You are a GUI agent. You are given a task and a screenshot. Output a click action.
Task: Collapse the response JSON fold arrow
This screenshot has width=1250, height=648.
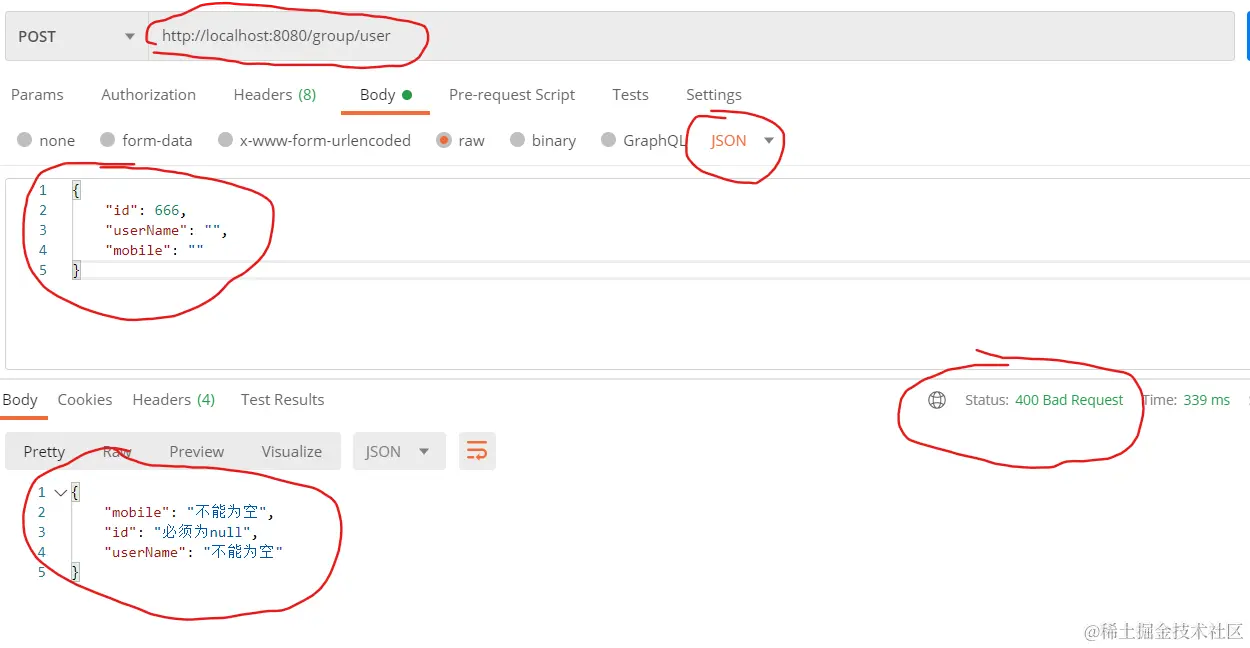61,492
